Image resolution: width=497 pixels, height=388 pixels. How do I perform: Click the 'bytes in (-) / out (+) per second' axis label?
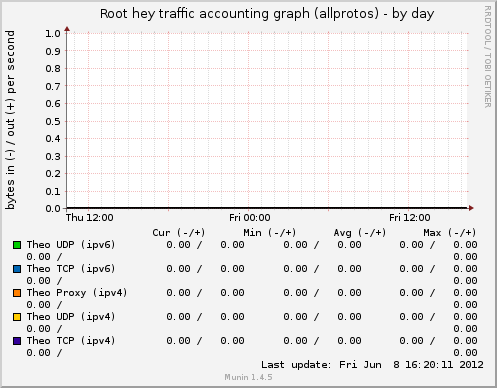10,120
